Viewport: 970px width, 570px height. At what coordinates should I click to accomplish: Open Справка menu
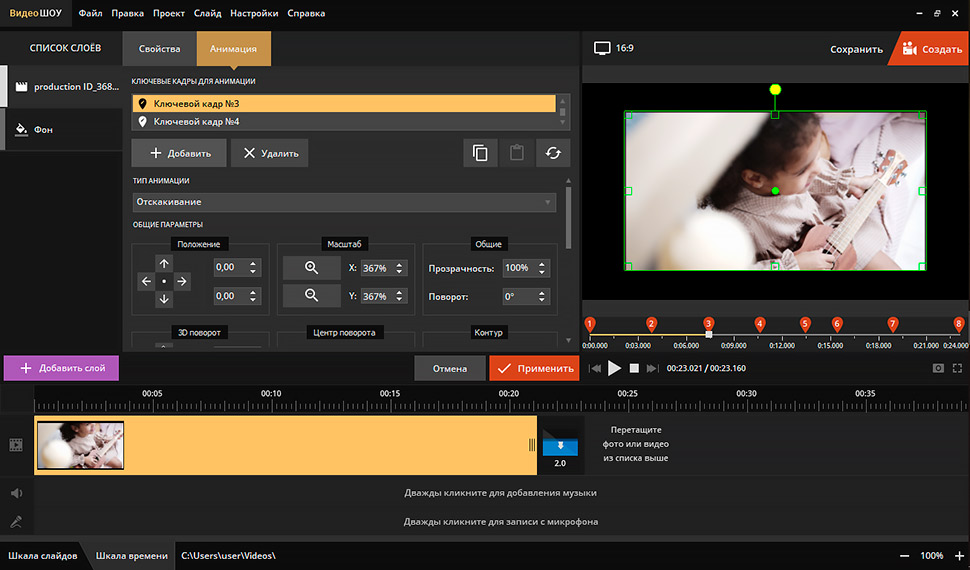coord(306,13)
